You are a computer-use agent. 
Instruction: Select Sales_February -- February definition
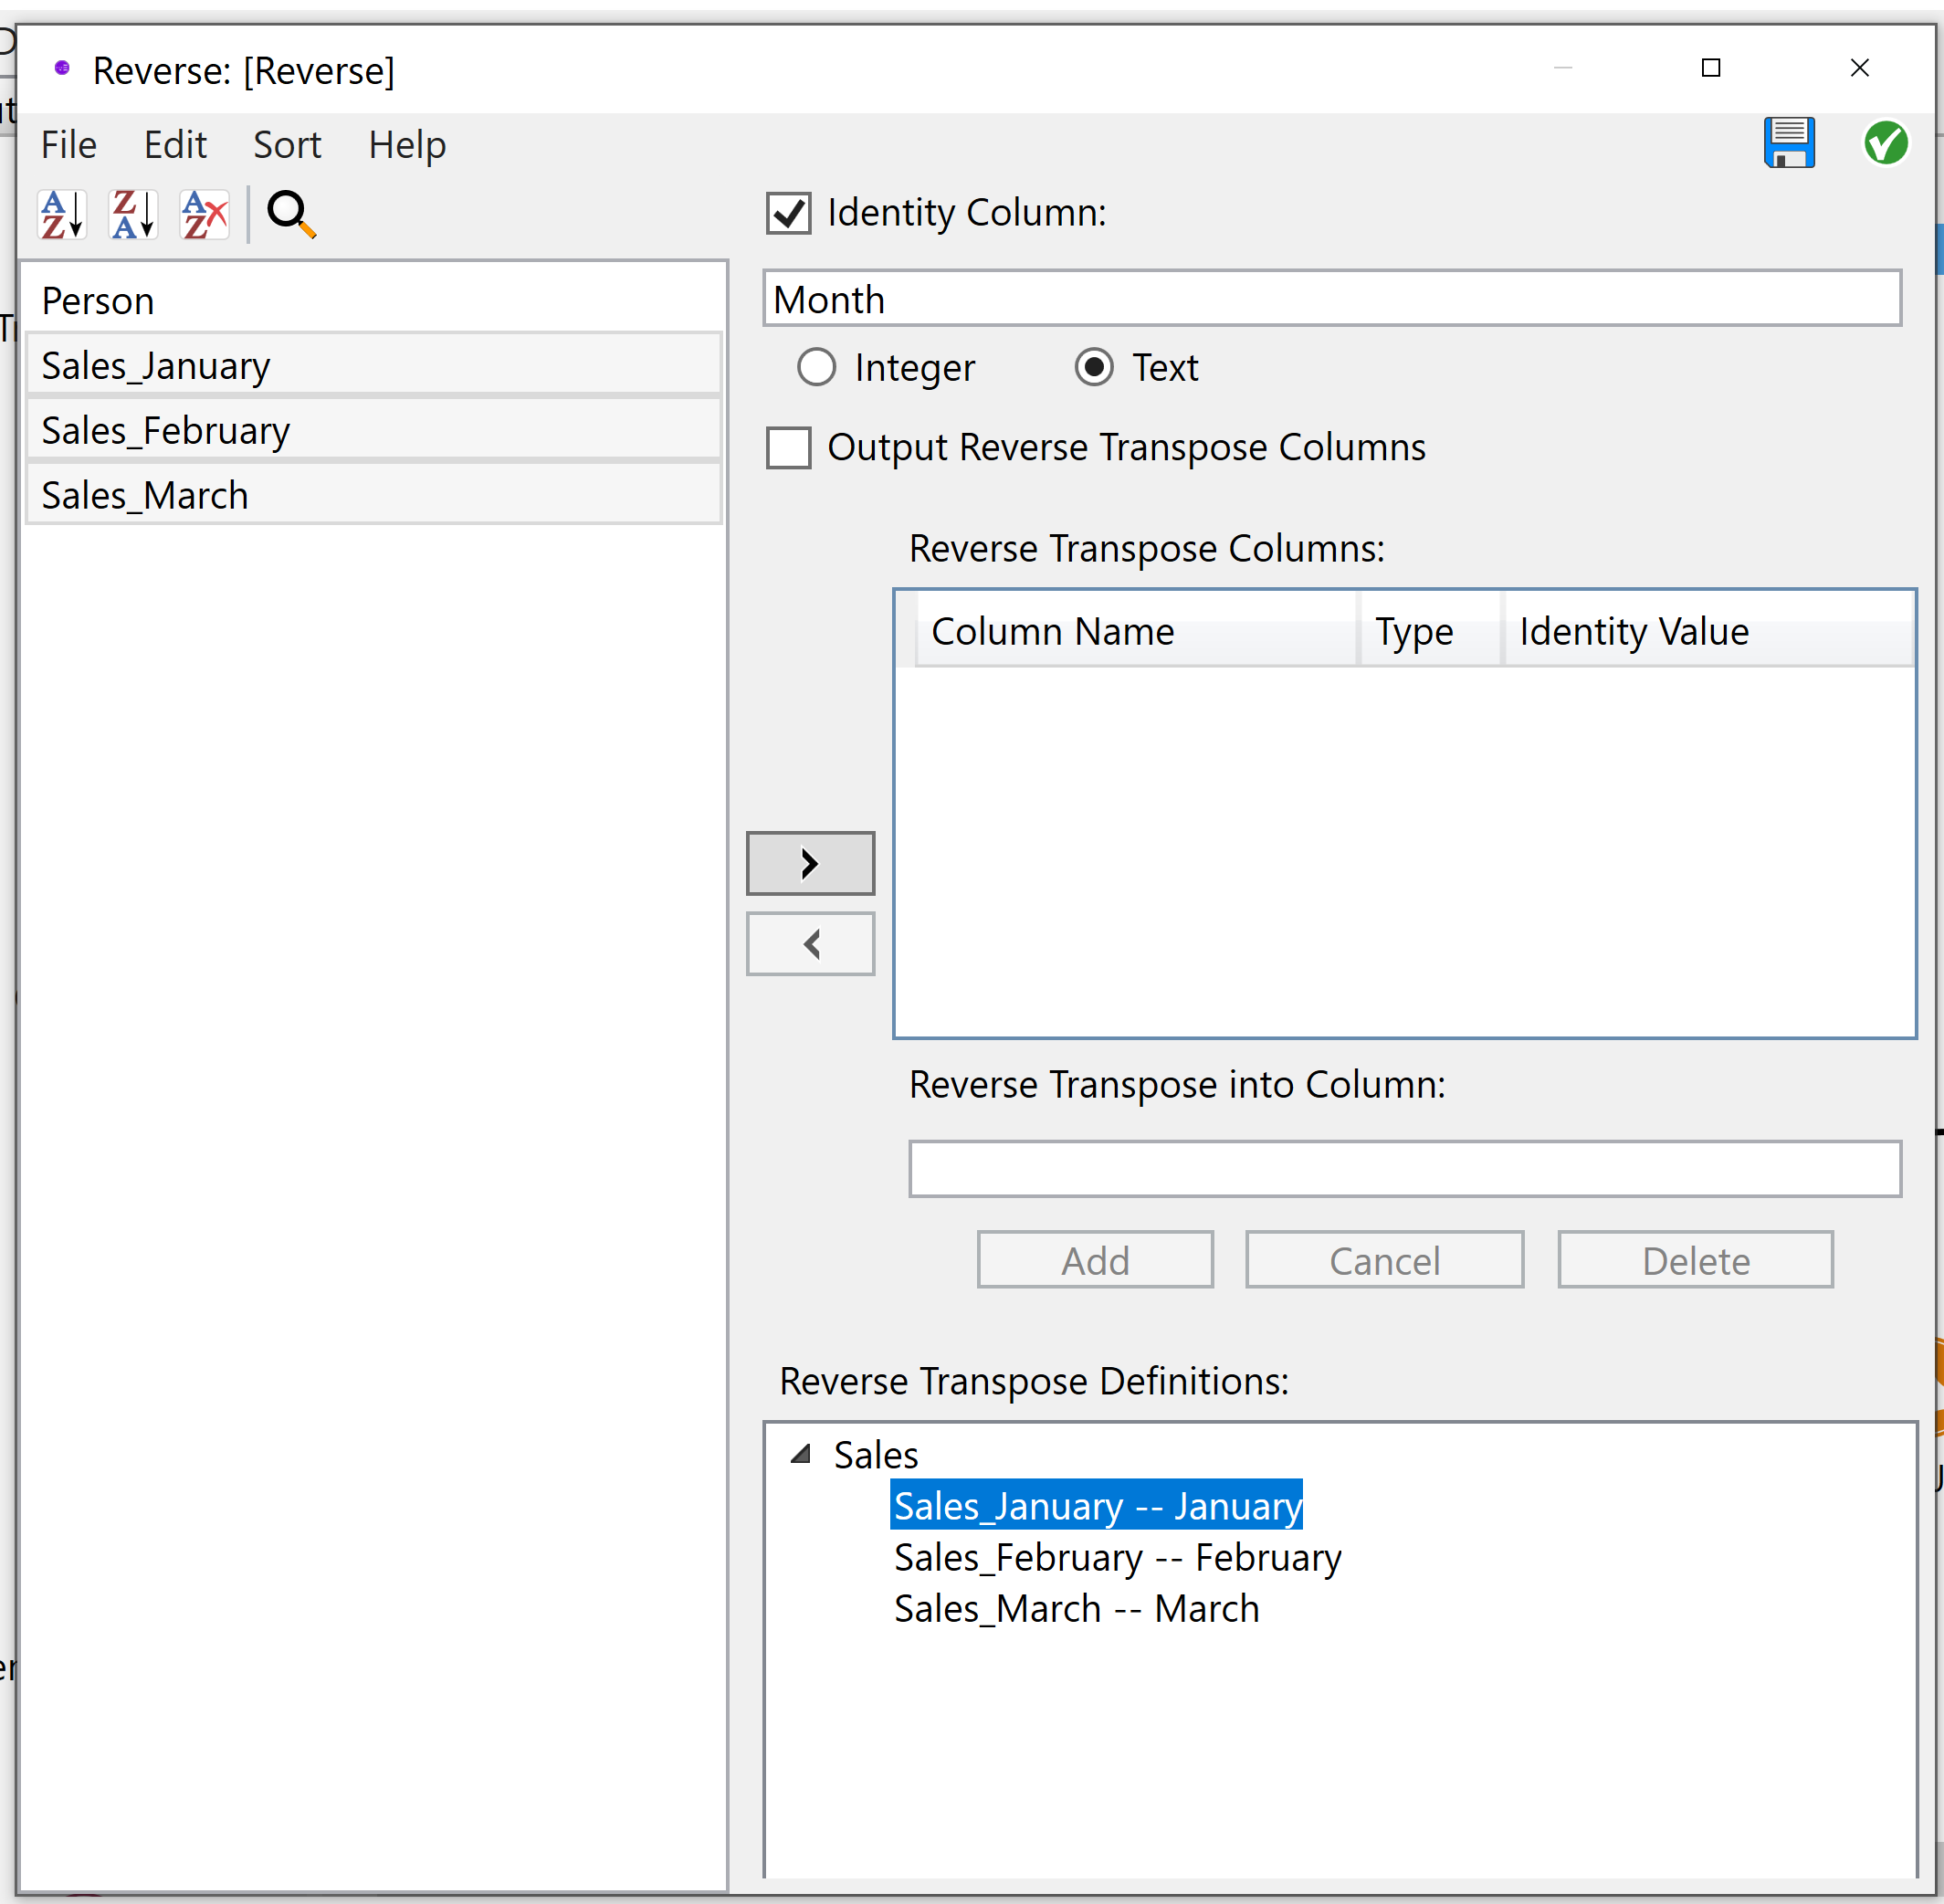1117,1557
